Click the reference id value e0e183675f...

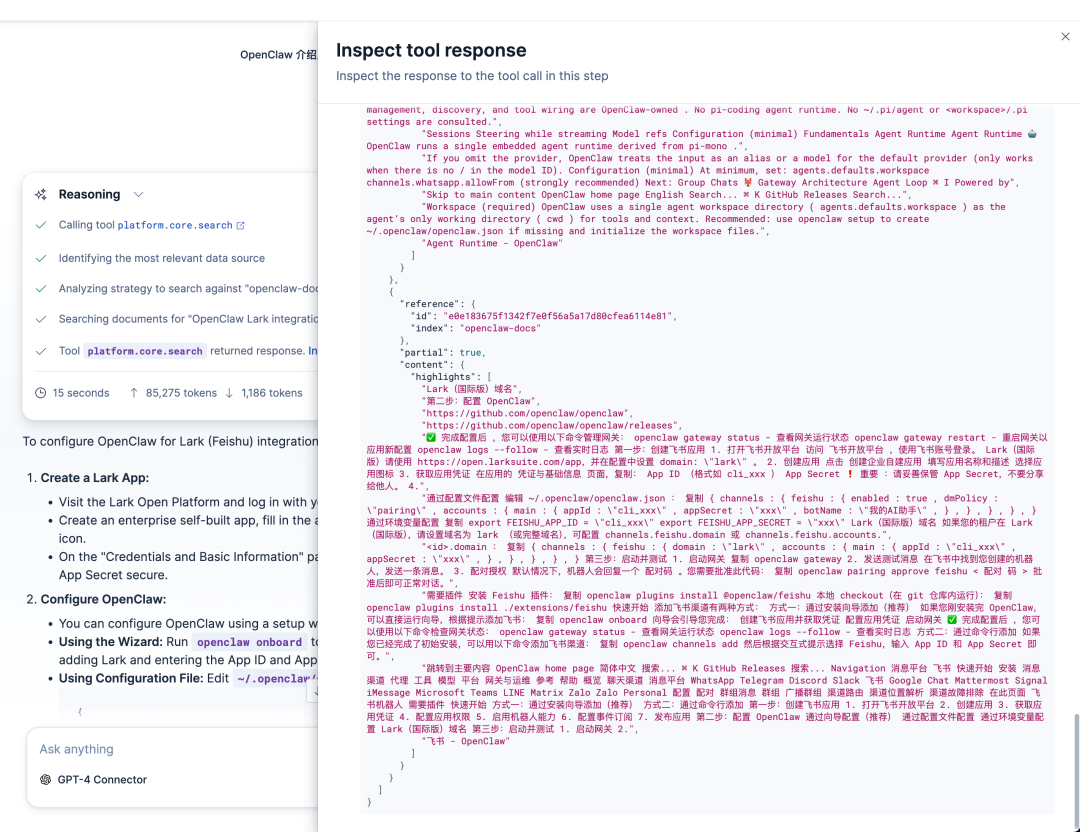(557, 316)
